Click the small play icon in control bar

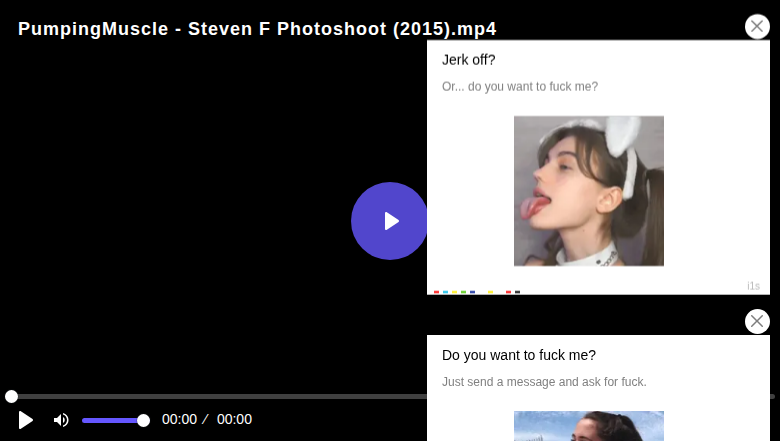(26, 420)
